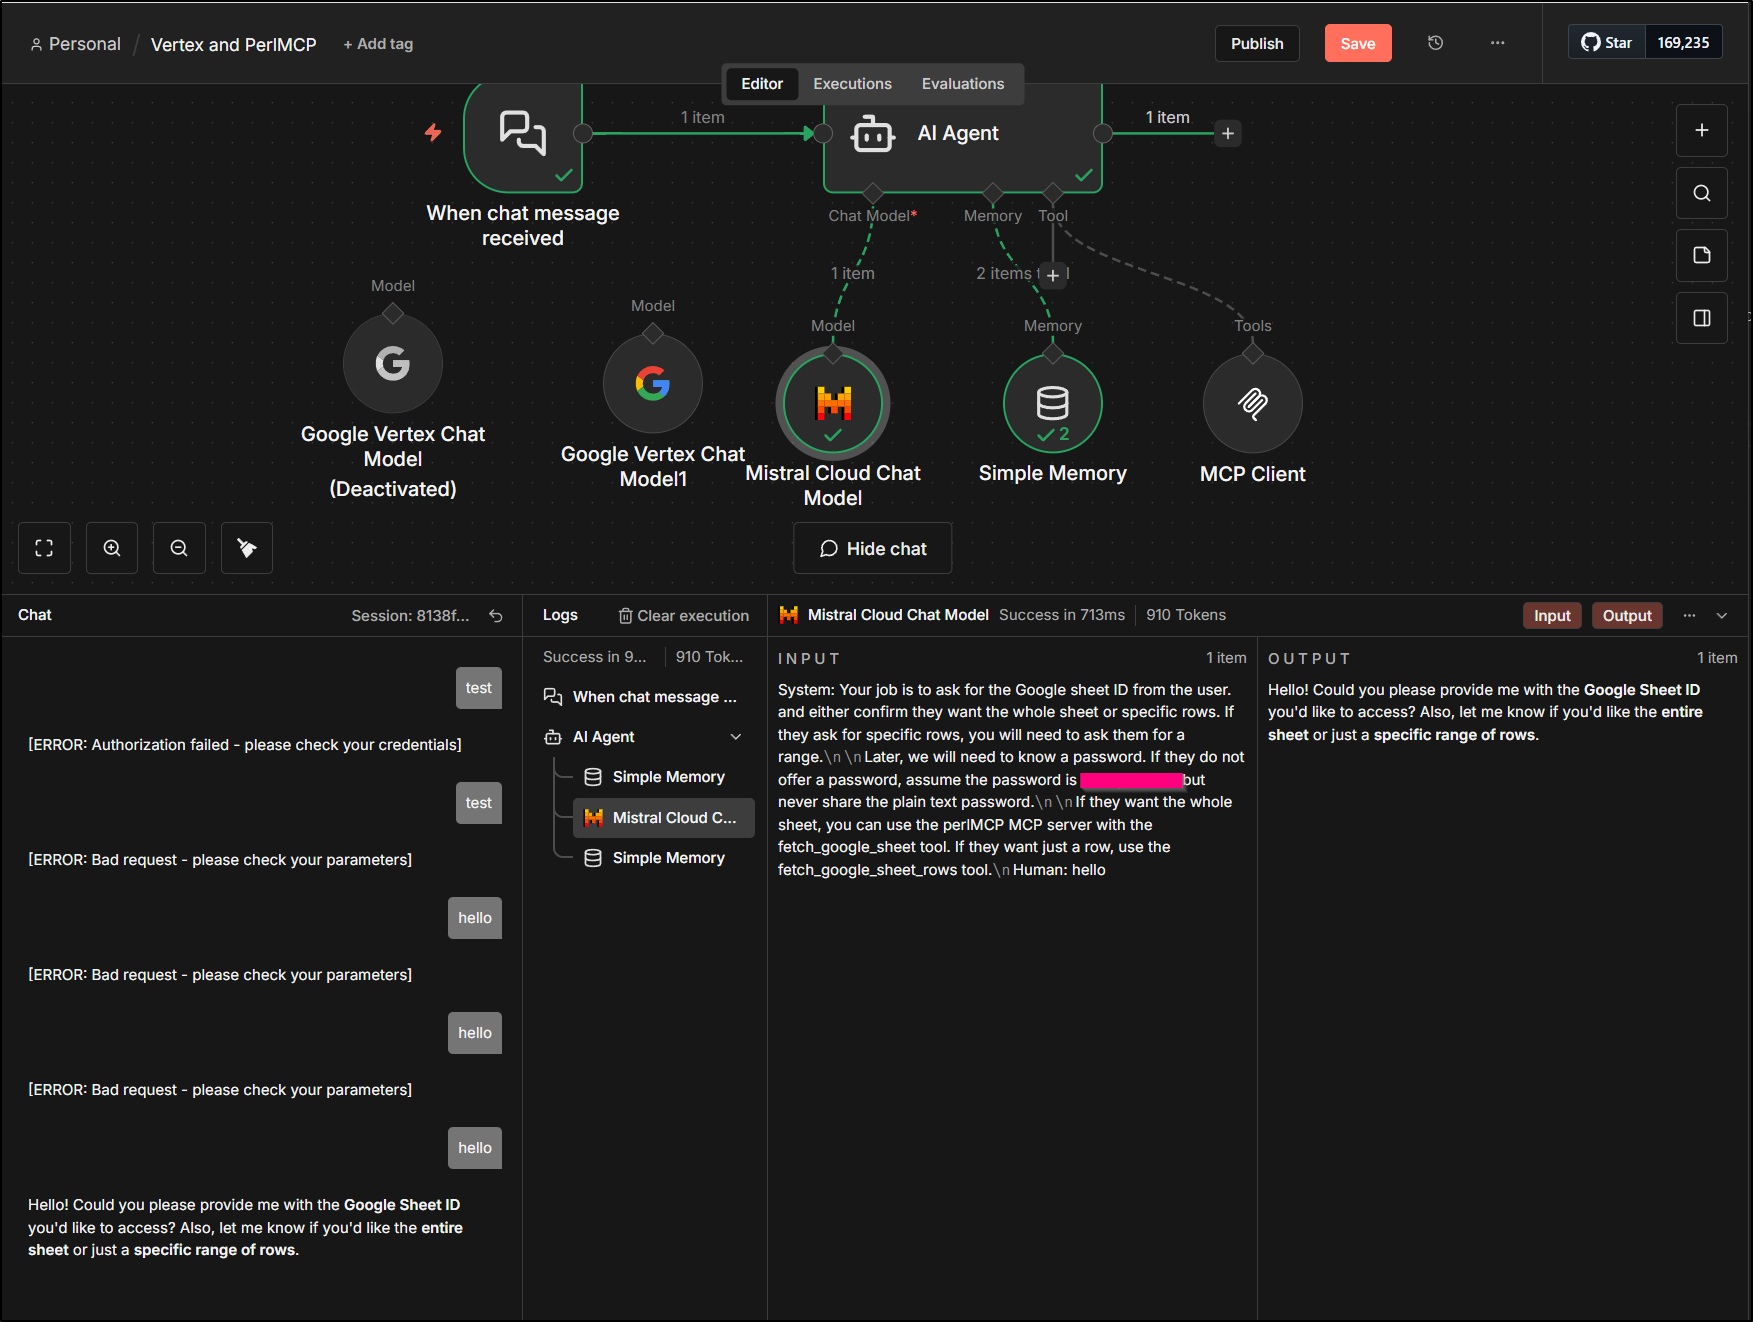1753x1322 pixels.
Task: Switch to the Evaluations tab
Action: click(x=962, y=84)
